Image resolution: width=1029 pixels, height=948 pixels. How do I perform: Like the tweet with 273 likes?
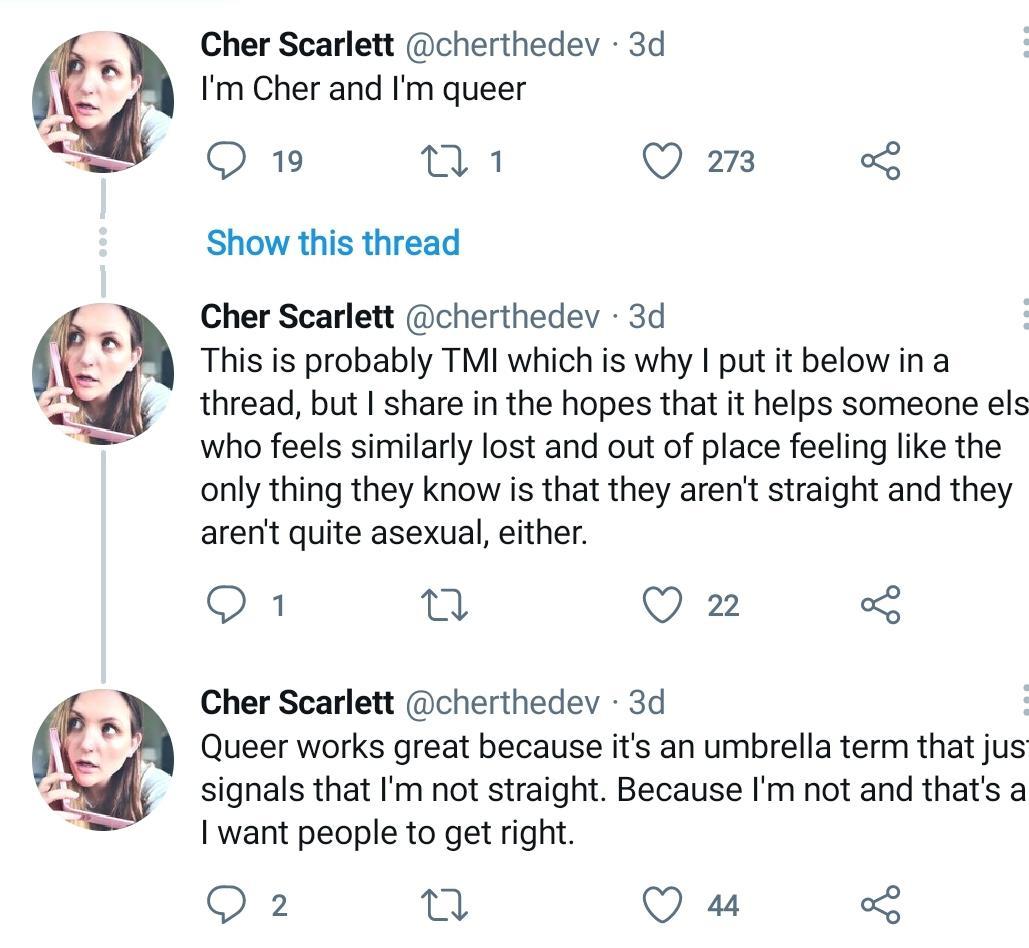coord(661,161)
